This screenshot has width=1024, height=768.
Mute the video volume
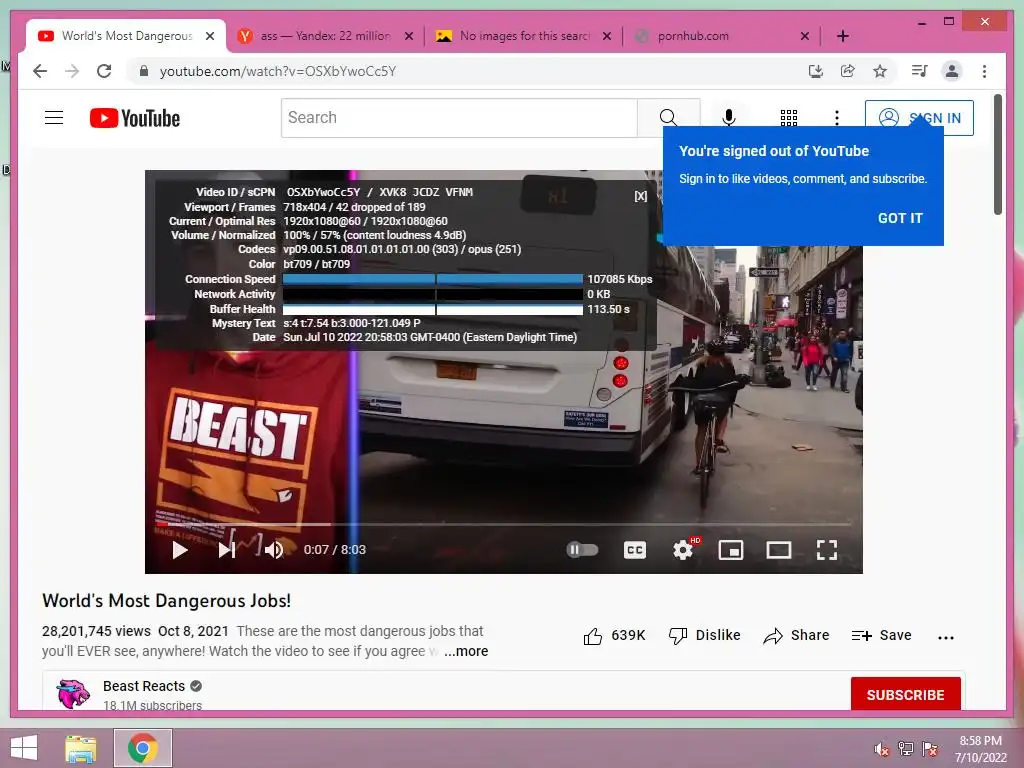pyautogui.click(x=274, y=550)
